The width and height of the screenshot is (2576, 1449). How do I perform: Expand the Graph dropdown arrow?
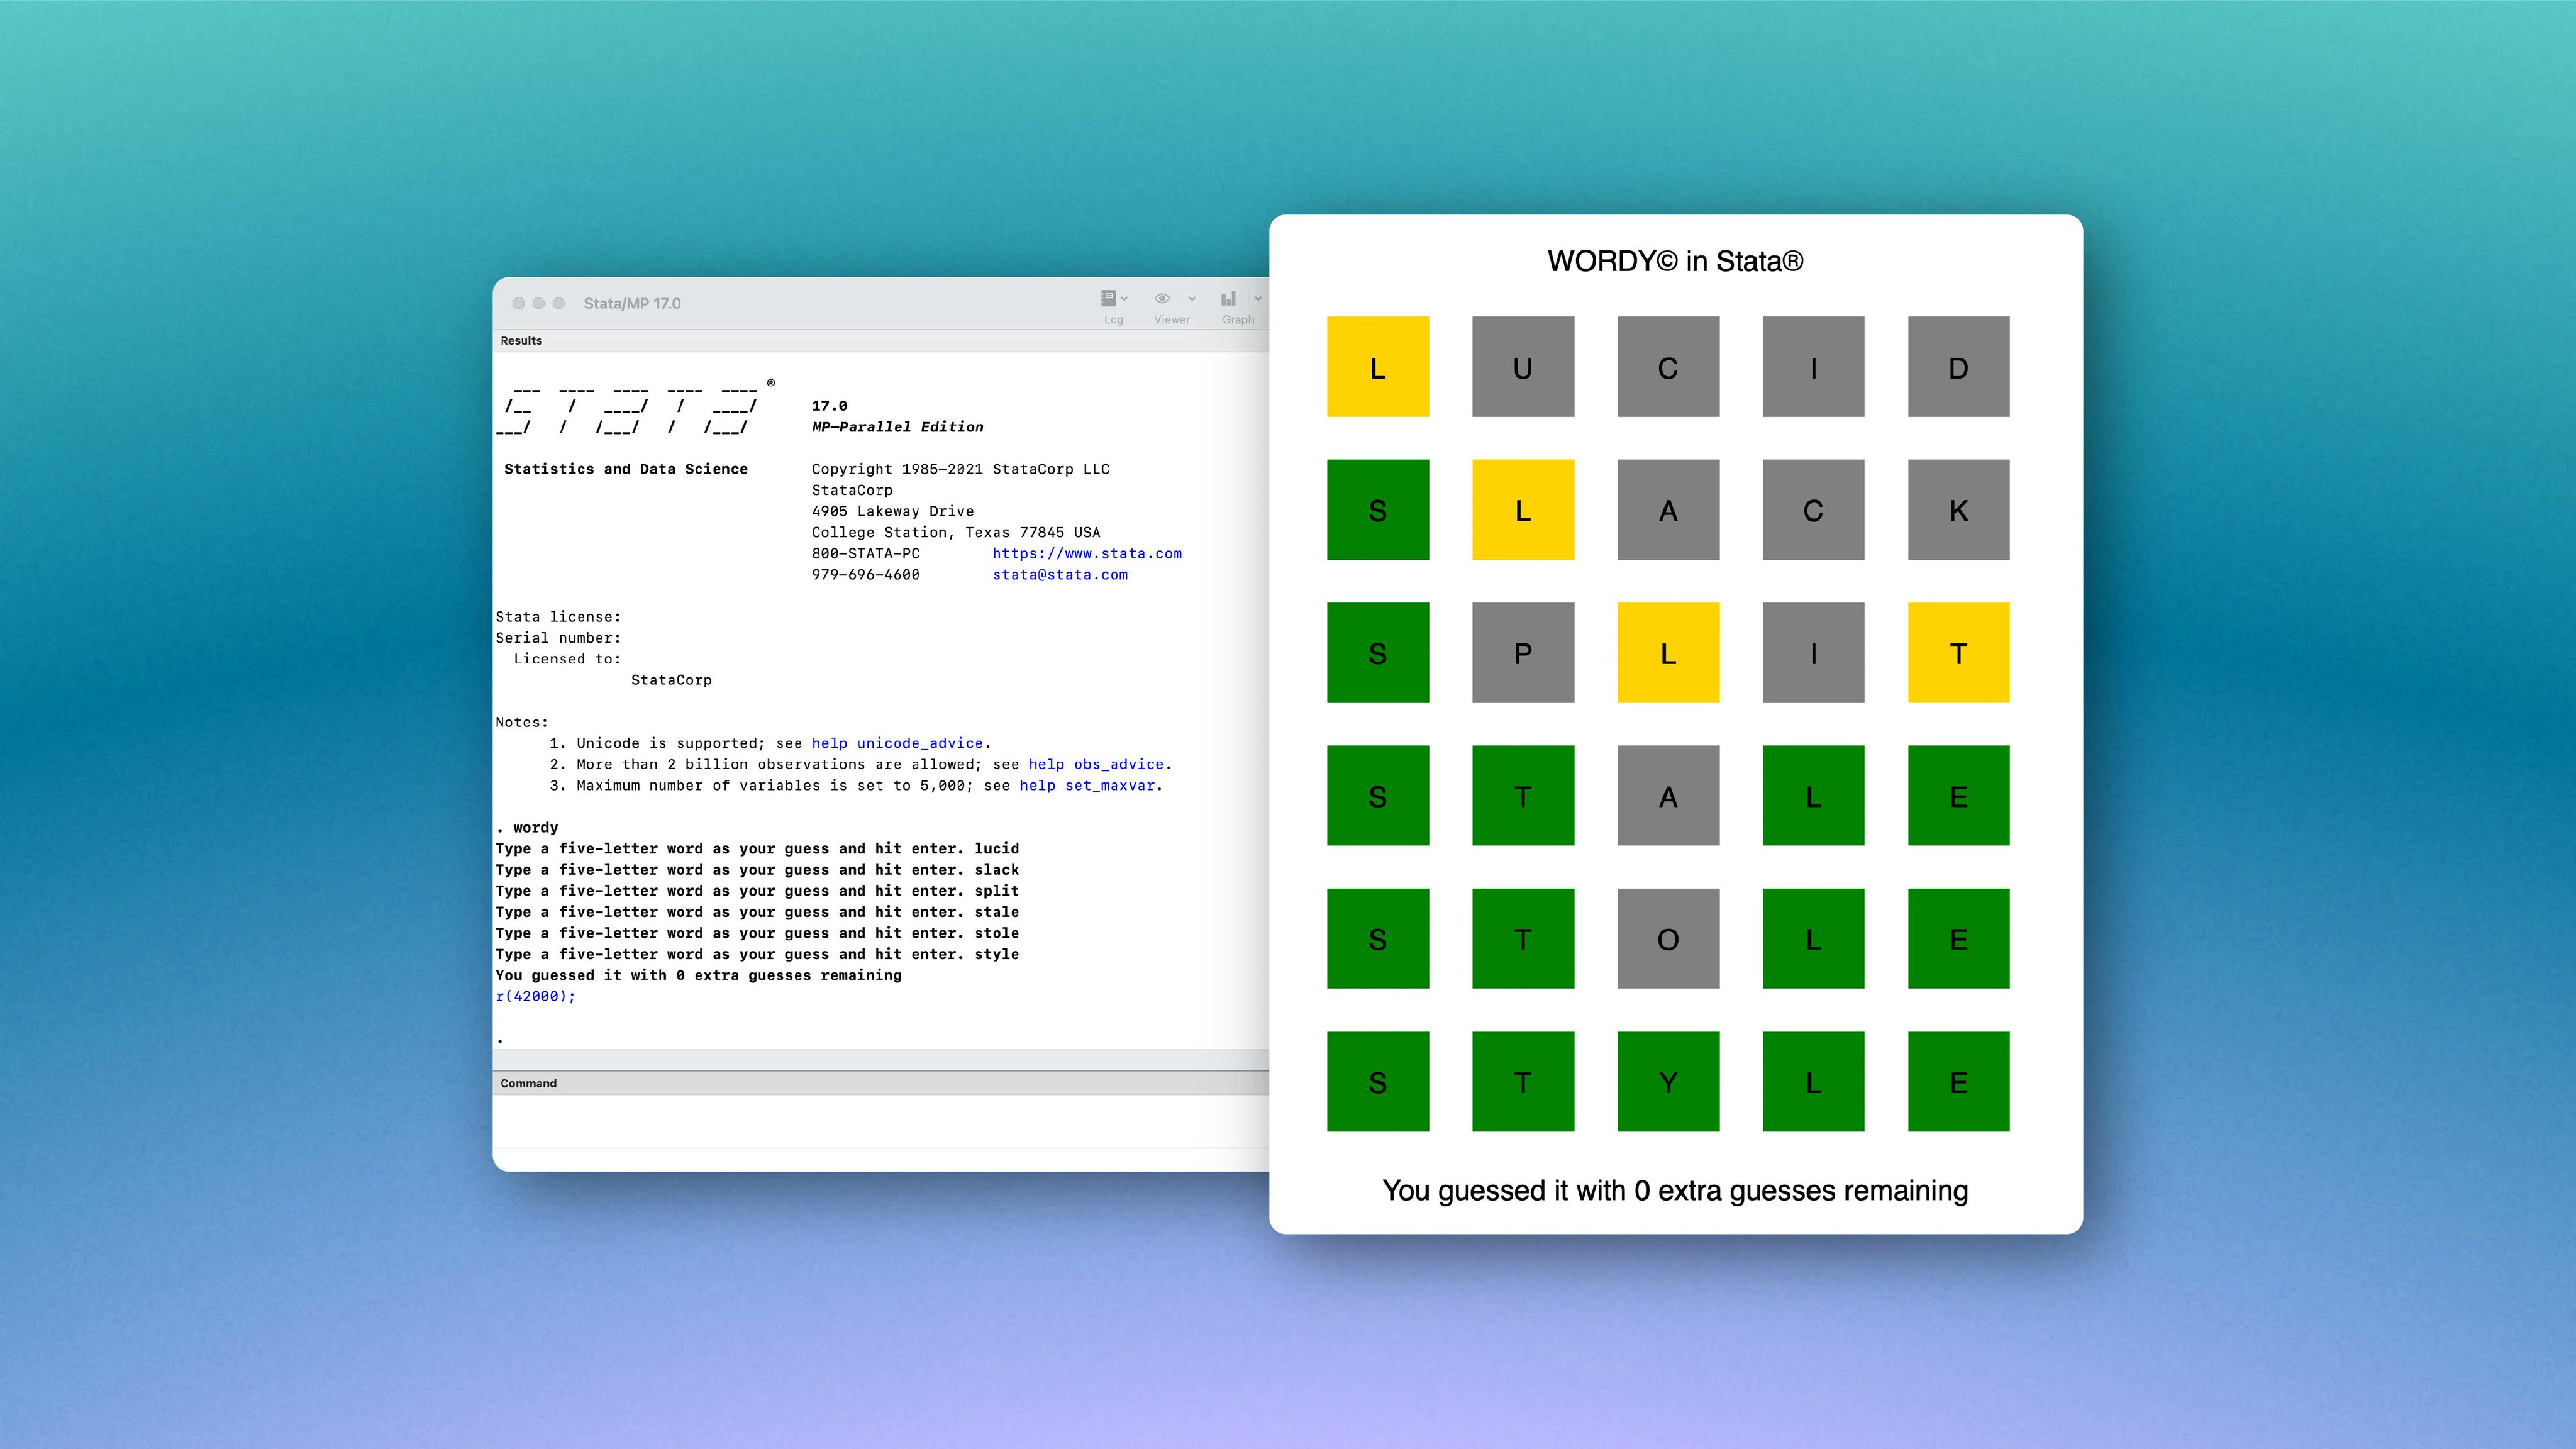click(1257, 299)
